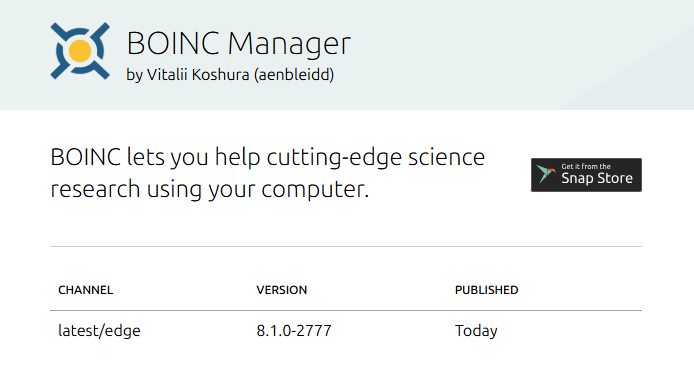Click the yellow center of the BOINC logo
The image size is (694, 388).
80,51
